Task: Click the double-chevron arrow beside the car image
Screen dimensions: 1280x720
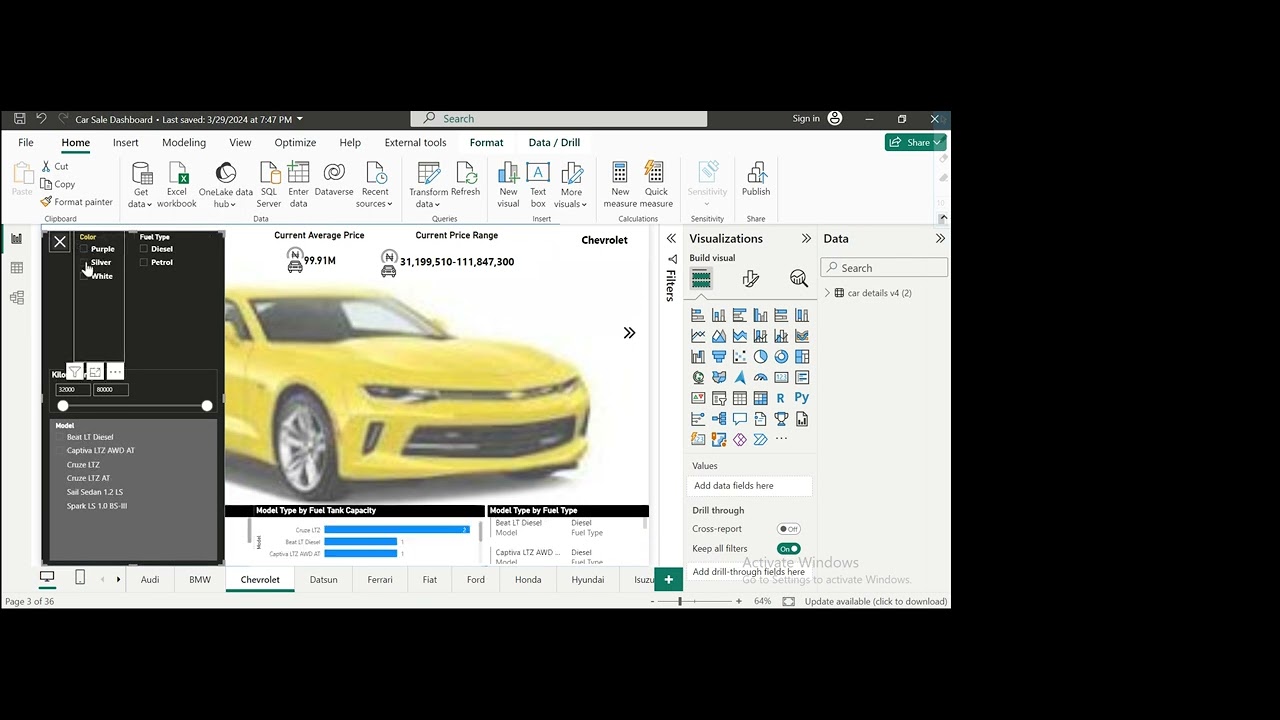Action: coord(629,333)
